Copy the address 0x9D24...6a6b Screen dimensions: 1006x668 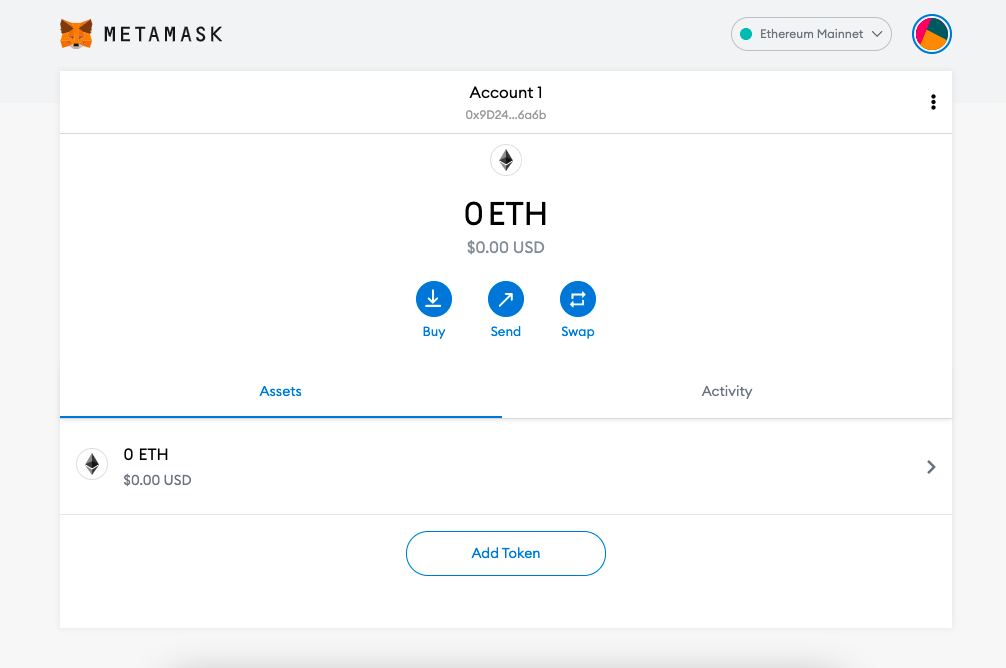tap(506, 115)
